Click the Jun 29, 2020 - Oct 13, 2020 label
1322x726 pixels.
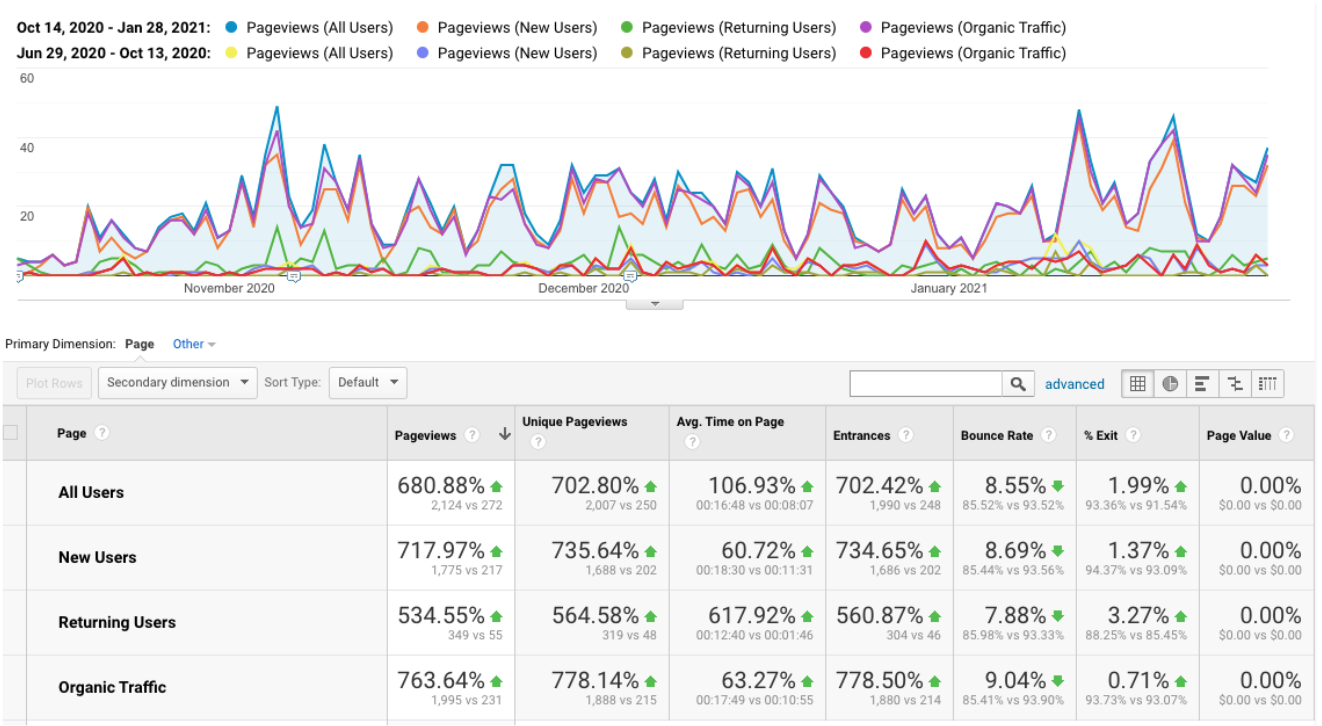pos(113,53)
